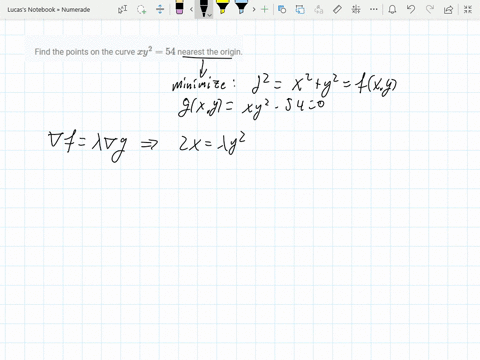Image resolution: width=480 pixels, height=360 pixels.
Task: Share the notebook page
Action: [x=448, y=9]
